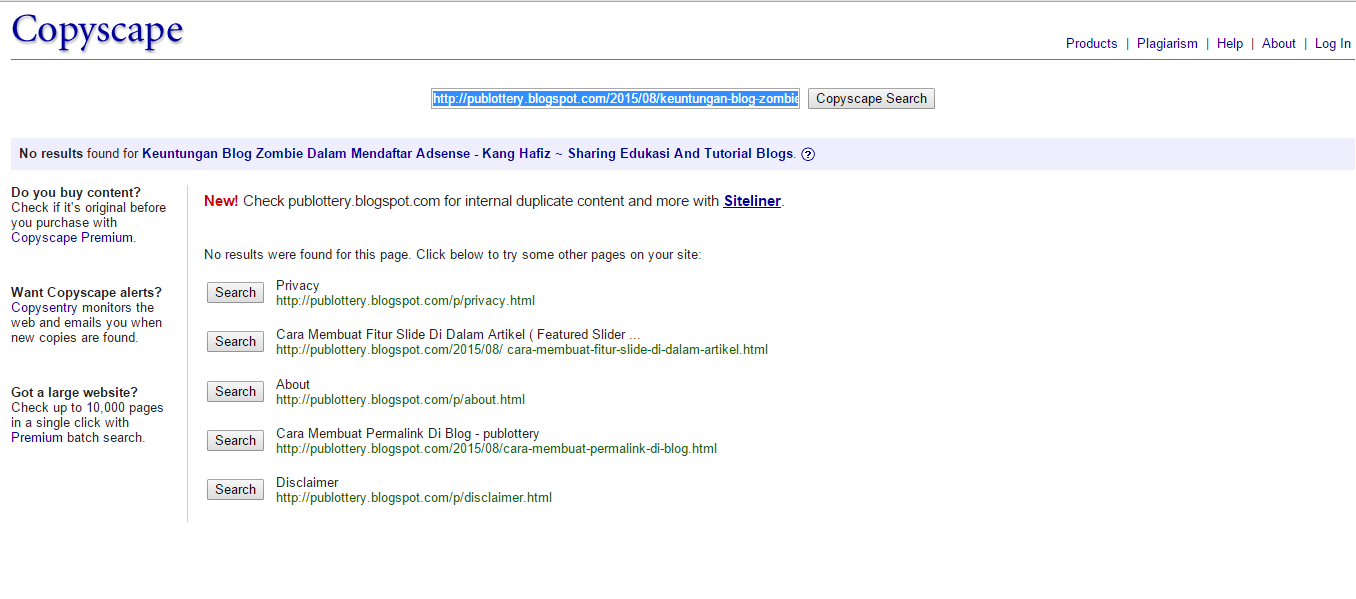Click Cara Membuat Permalink Di Blog title
The width and height of the screenshot is (1356, 599).
pyautogui.click(x=408, y=433)
